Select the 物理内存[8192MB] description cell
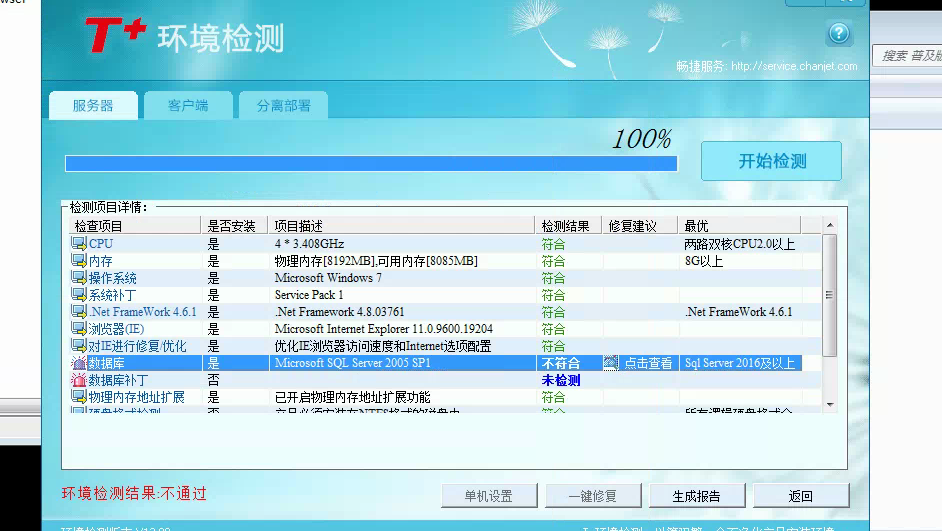Viewport: 942px width, 531px height. tap(376, 261)
